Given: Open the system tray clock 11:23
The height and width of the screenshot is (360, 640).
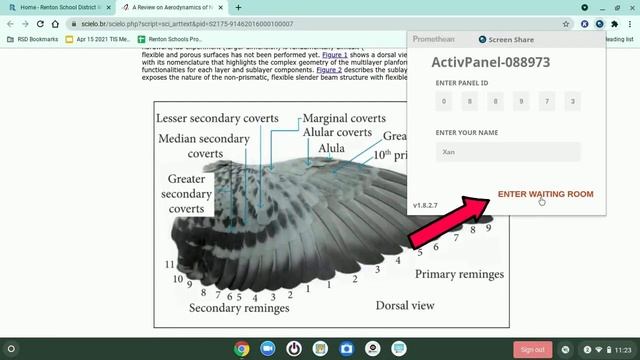Looking at the screenshot, I should pos(623,350).
